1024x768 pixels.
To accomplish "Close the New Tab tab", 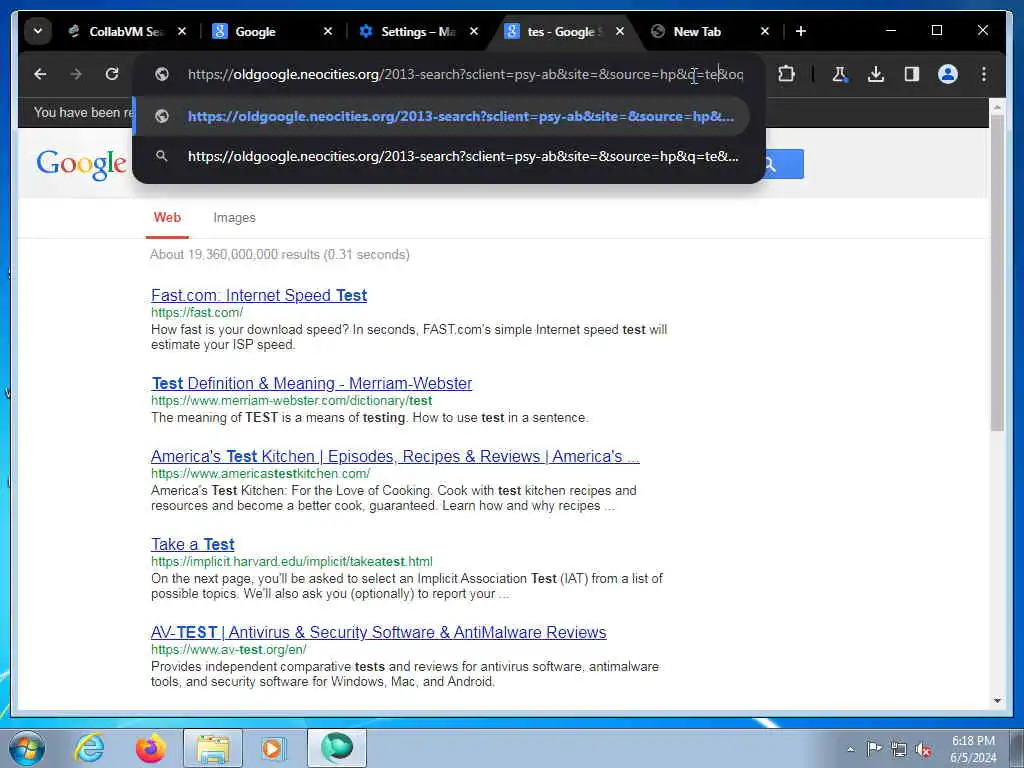I will pyautogui.click(x=765, y=31).
